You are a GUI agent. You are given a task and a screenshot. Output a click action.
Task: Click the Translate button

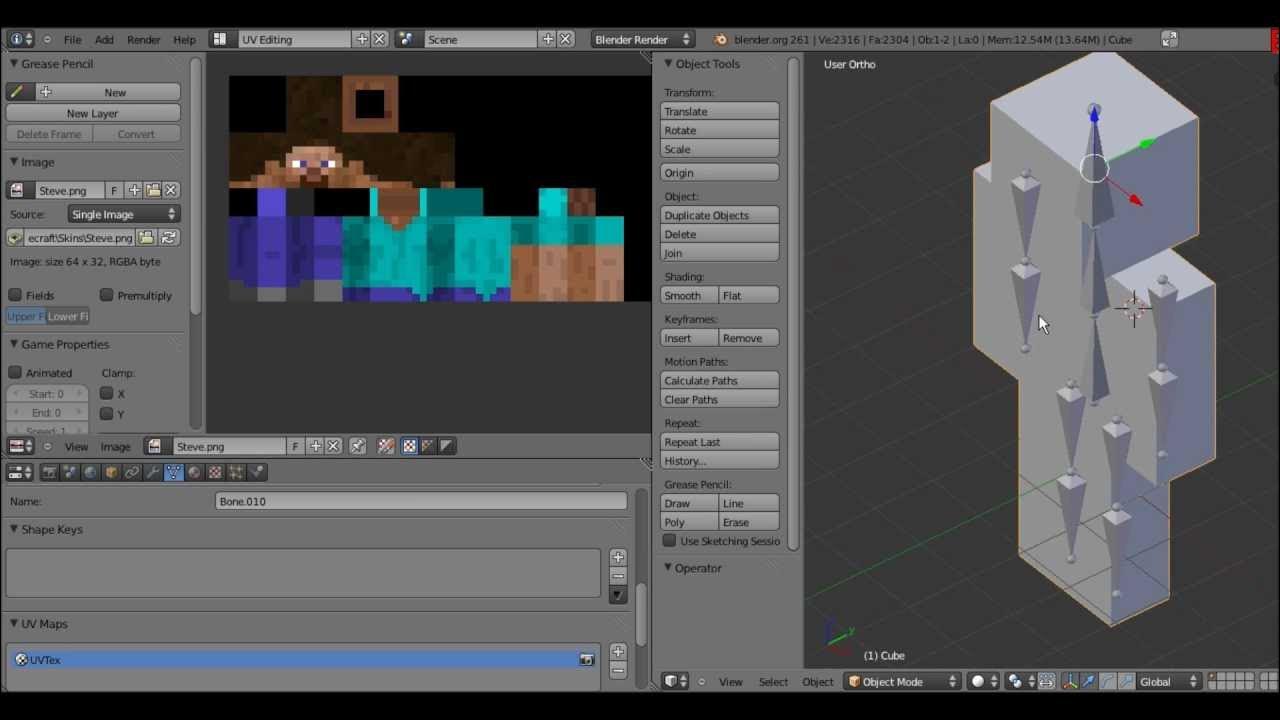pos(720,111)
